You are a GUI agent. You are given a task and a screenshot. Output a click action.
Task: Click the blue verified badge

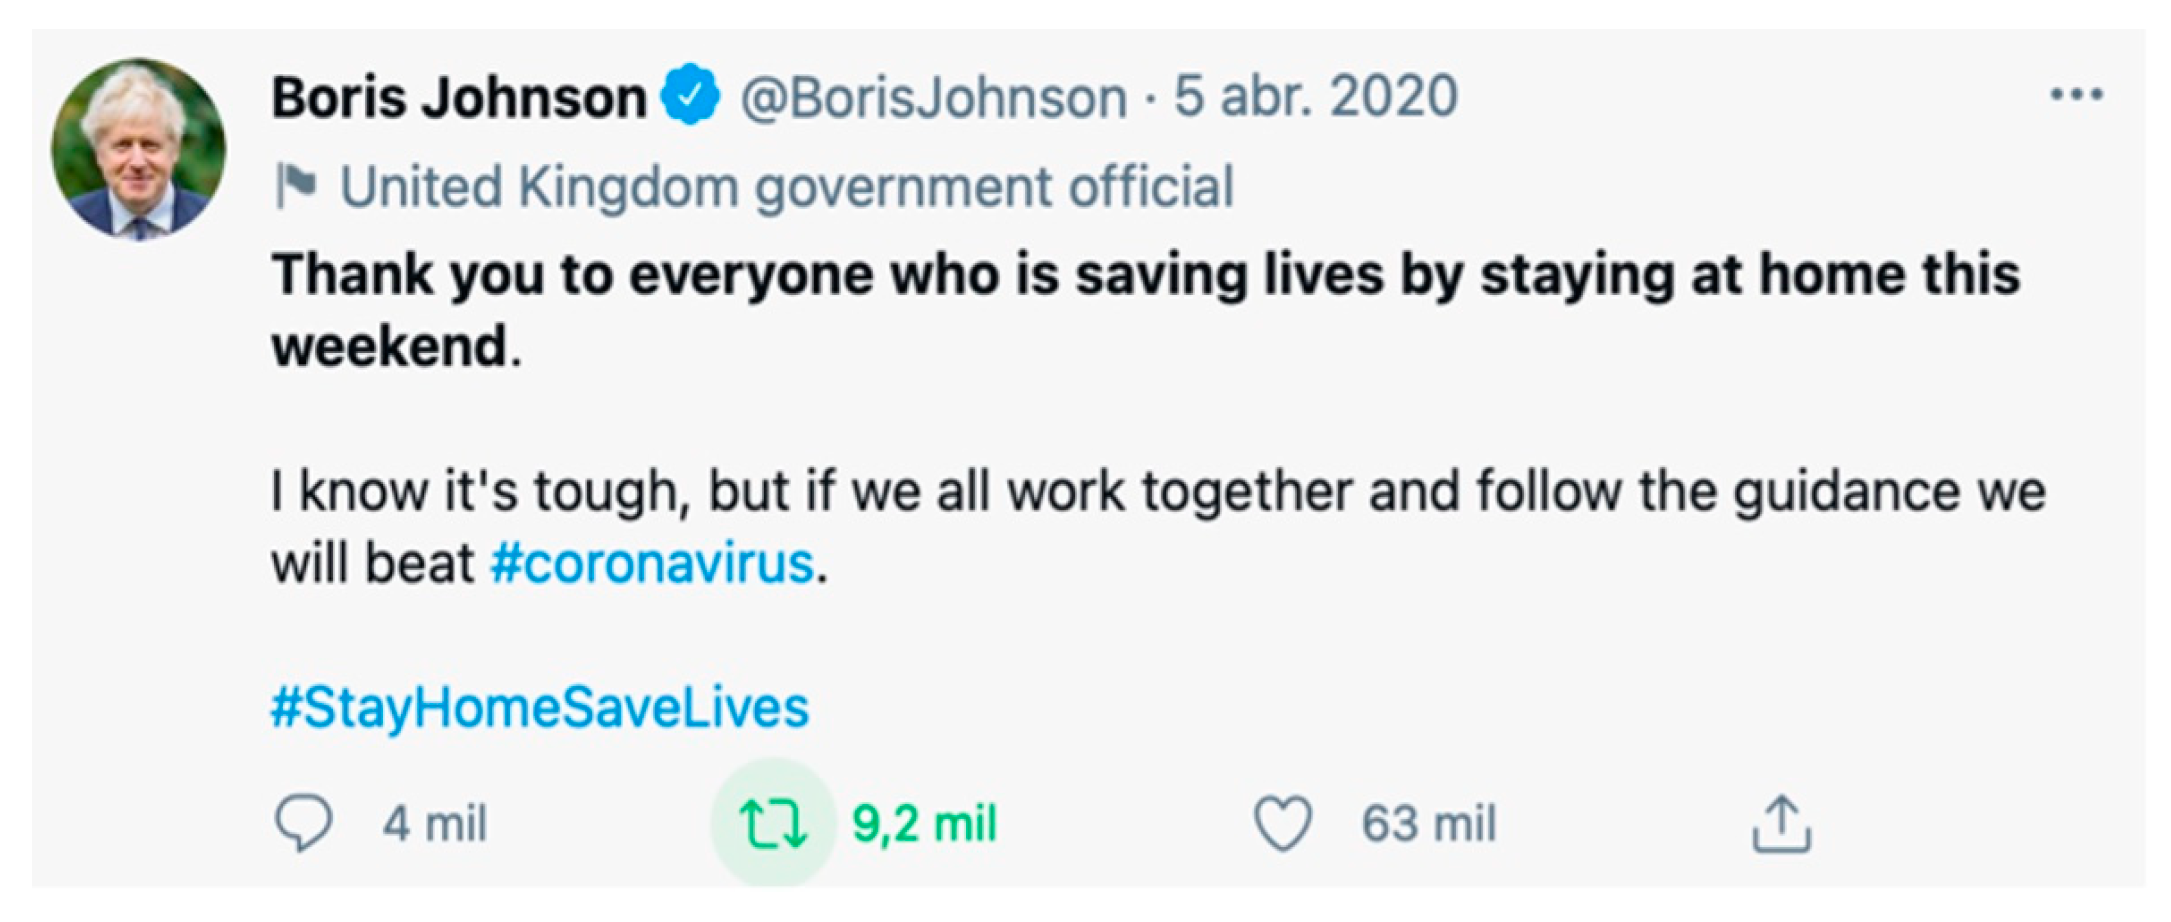[690, 95]
